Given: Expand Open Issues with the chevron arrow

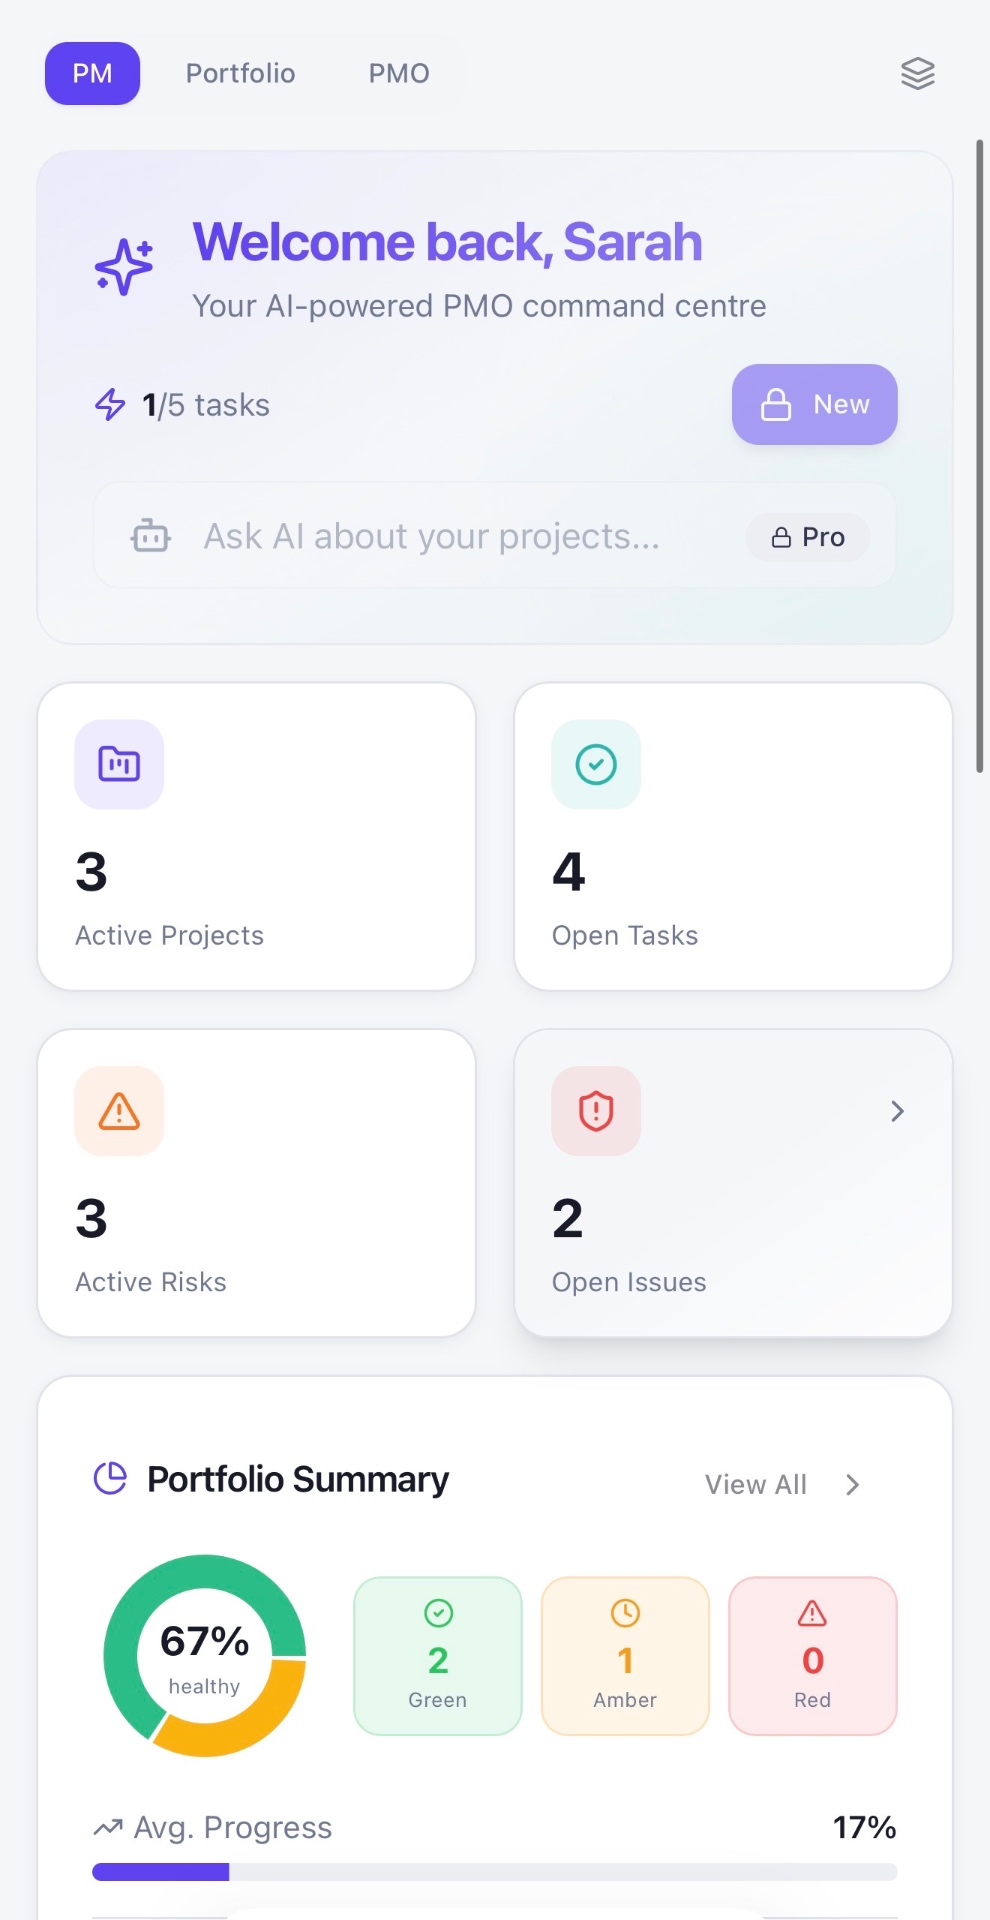Looking at the screenshot, I should point(897,1111).
